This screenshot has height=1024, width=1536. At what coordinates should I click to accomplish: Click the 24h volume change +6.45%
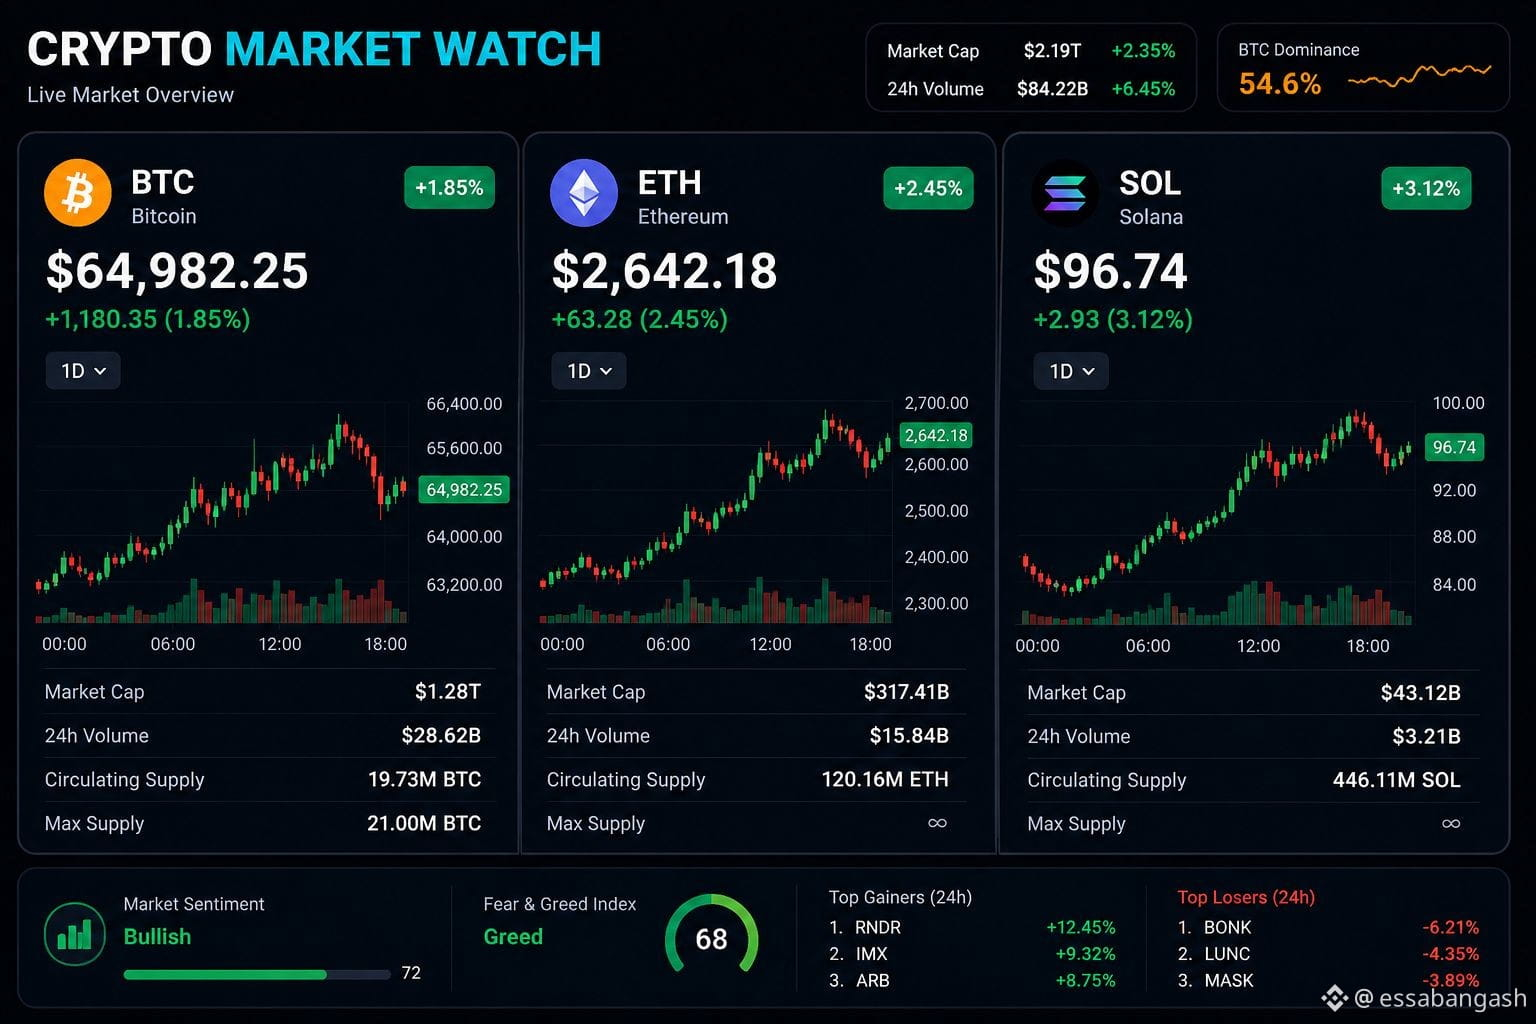(x=1143, y=88)
